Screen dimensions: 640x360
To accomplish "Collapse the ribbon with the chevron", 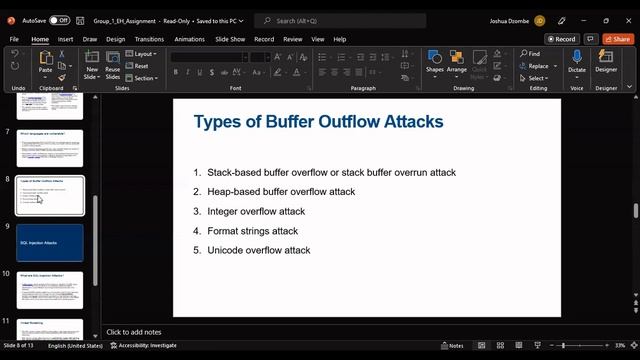I will point(629,87).
